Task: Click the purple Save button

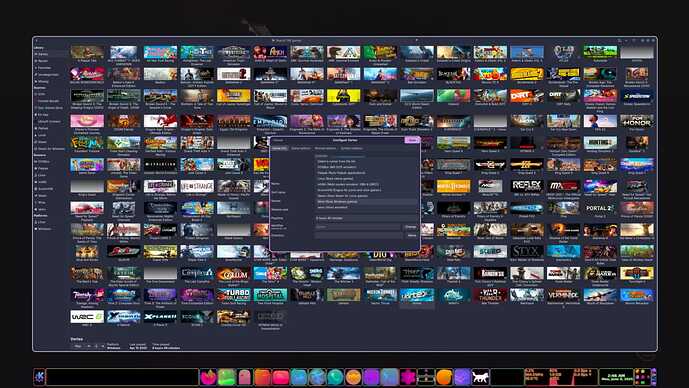Action: tap(412, 140)
